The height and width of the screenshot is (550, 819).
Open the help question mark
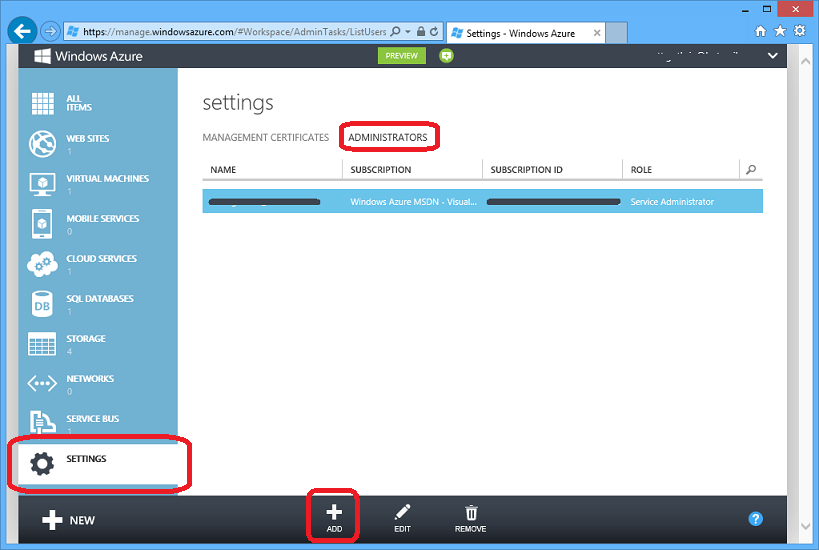coord(755,519)
